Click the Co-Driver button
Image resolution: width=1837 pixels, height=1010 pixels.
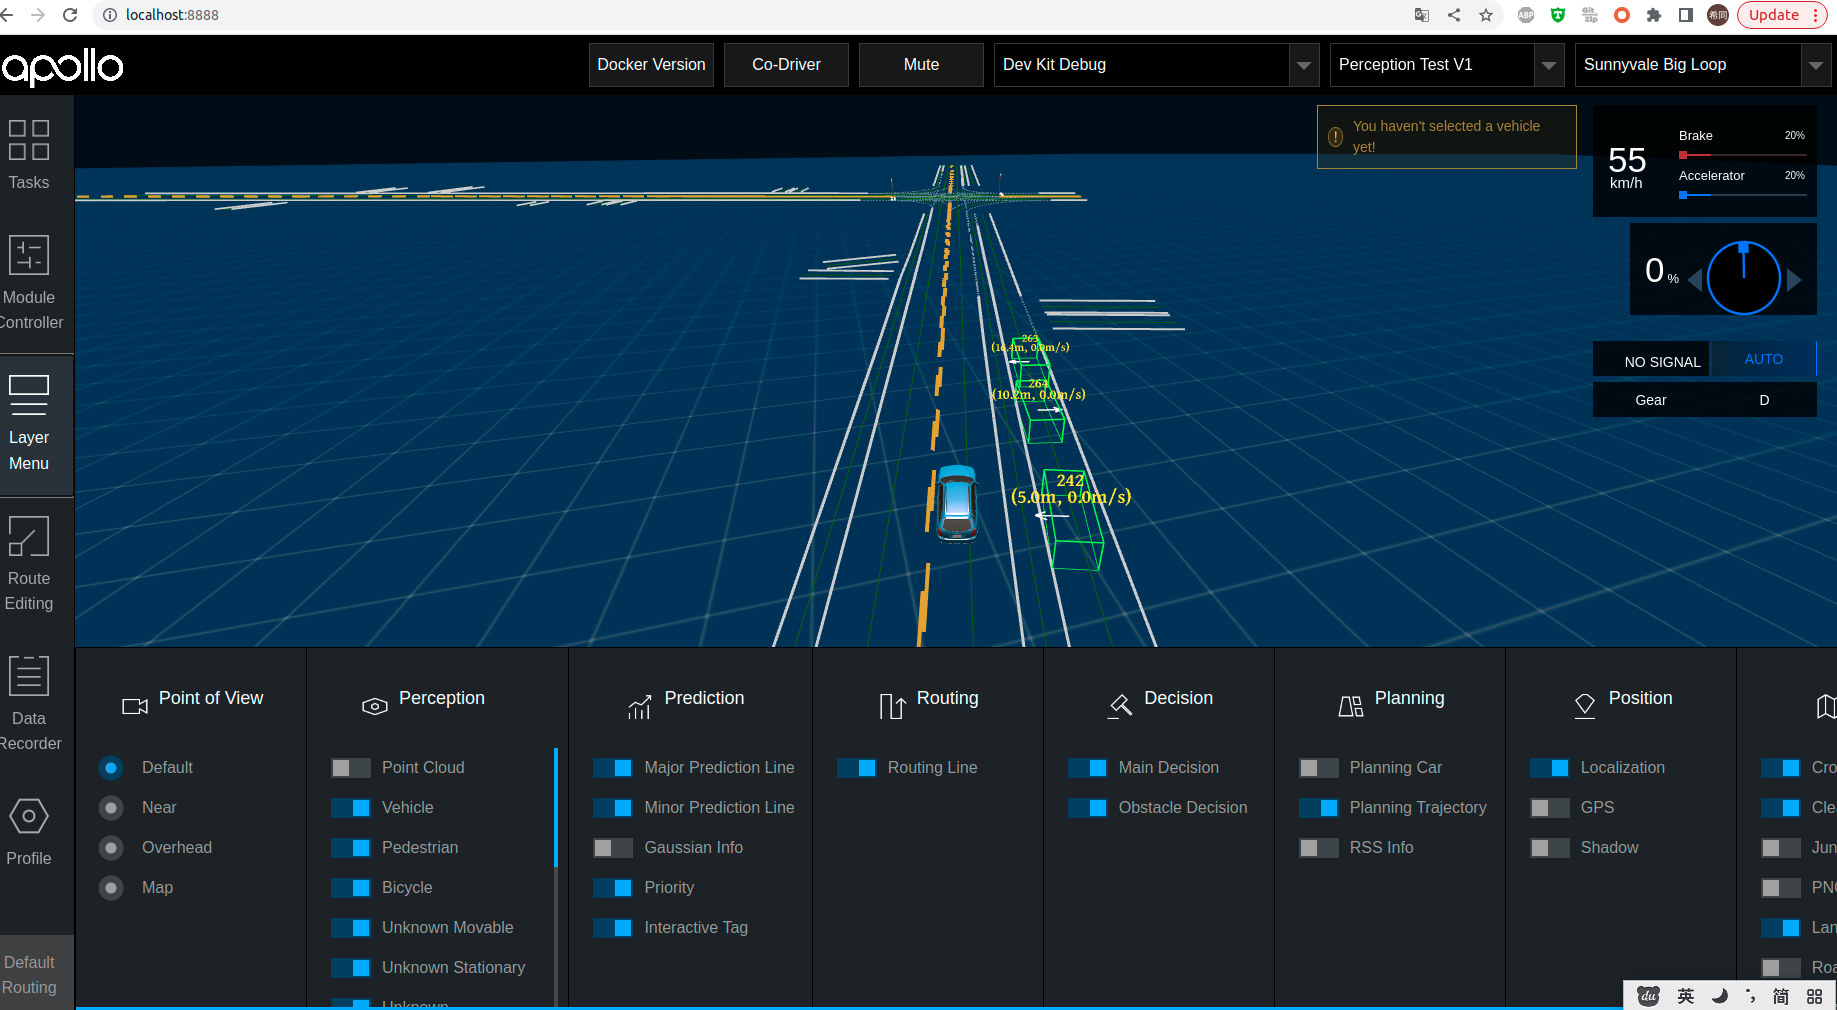[786, 65]
